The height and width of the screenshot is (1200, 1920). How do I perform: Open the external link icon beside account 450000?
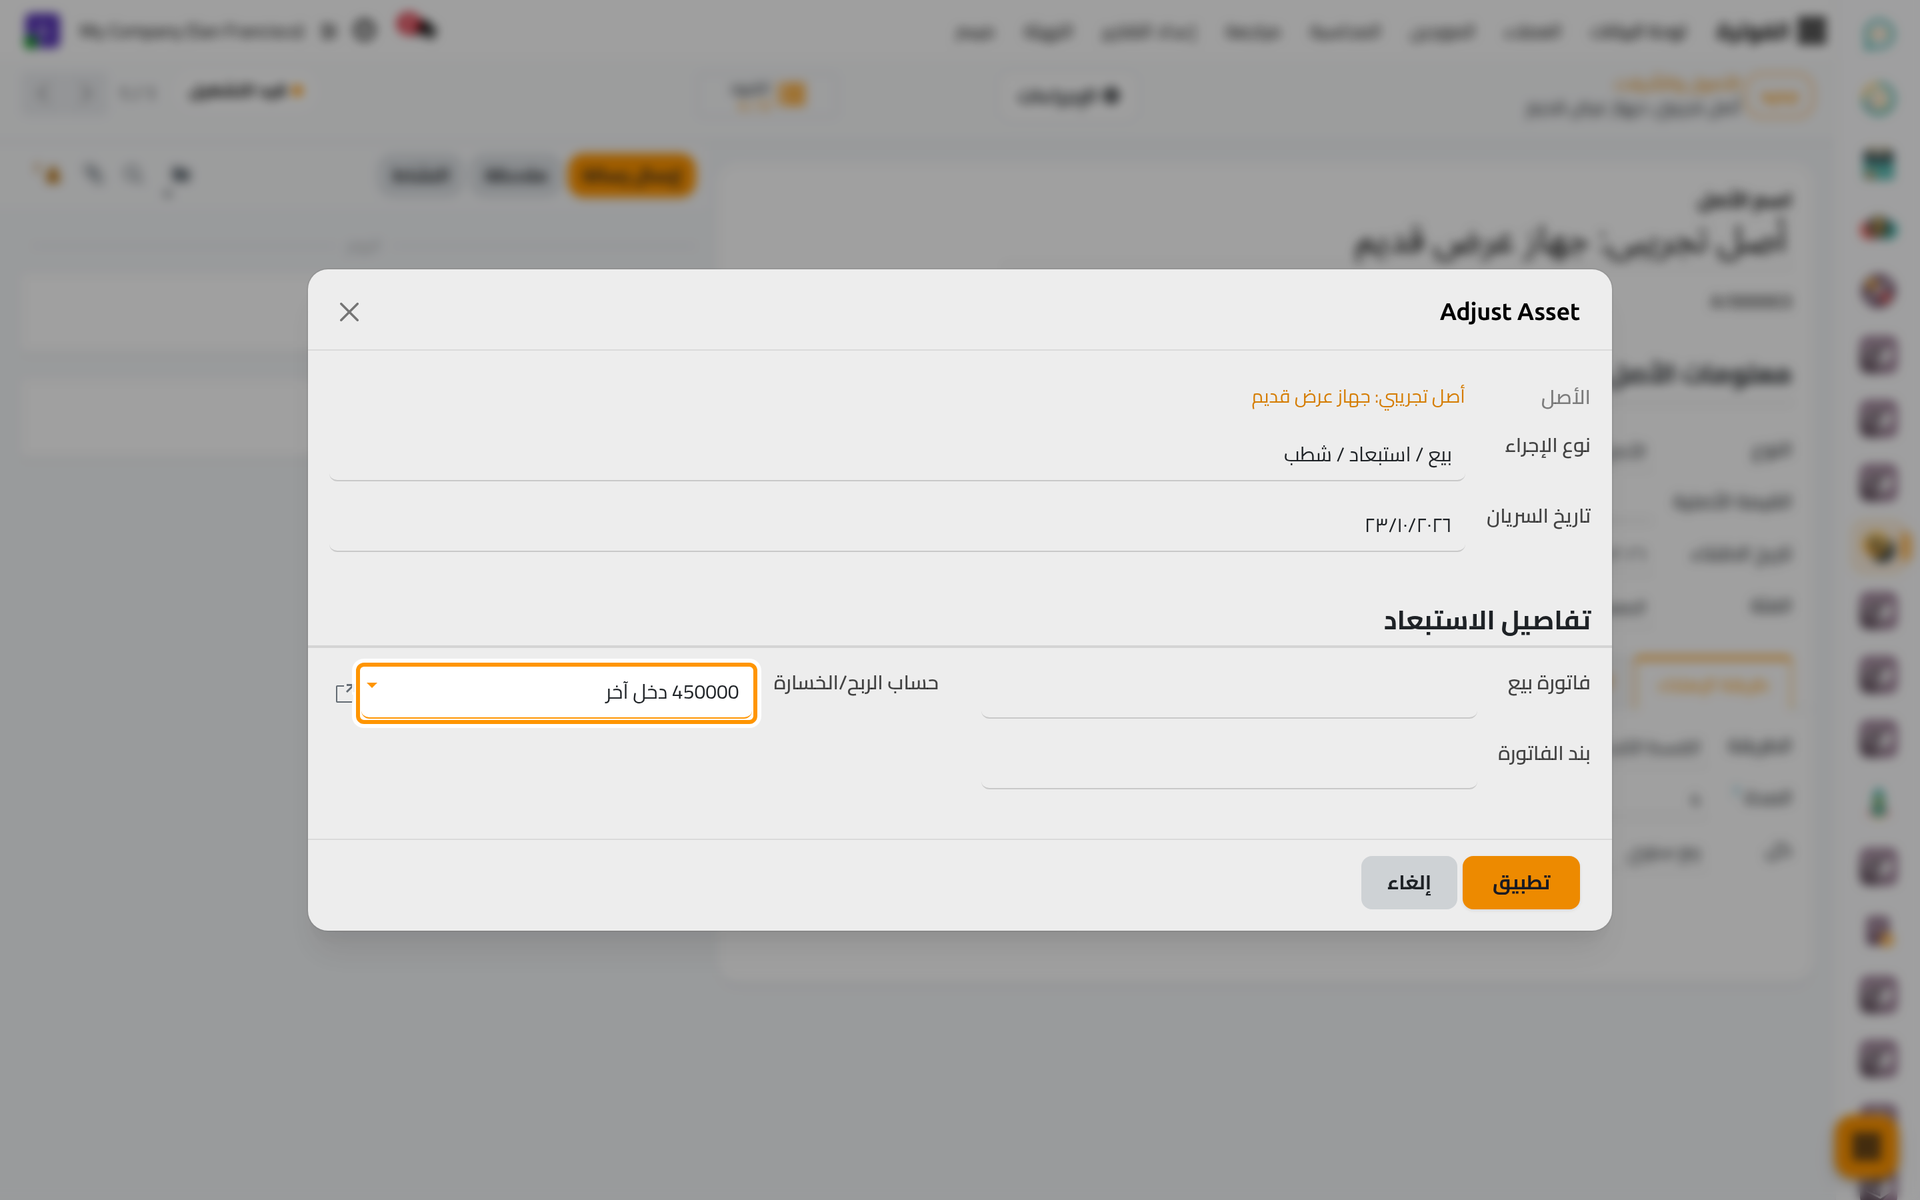(344, 692)
